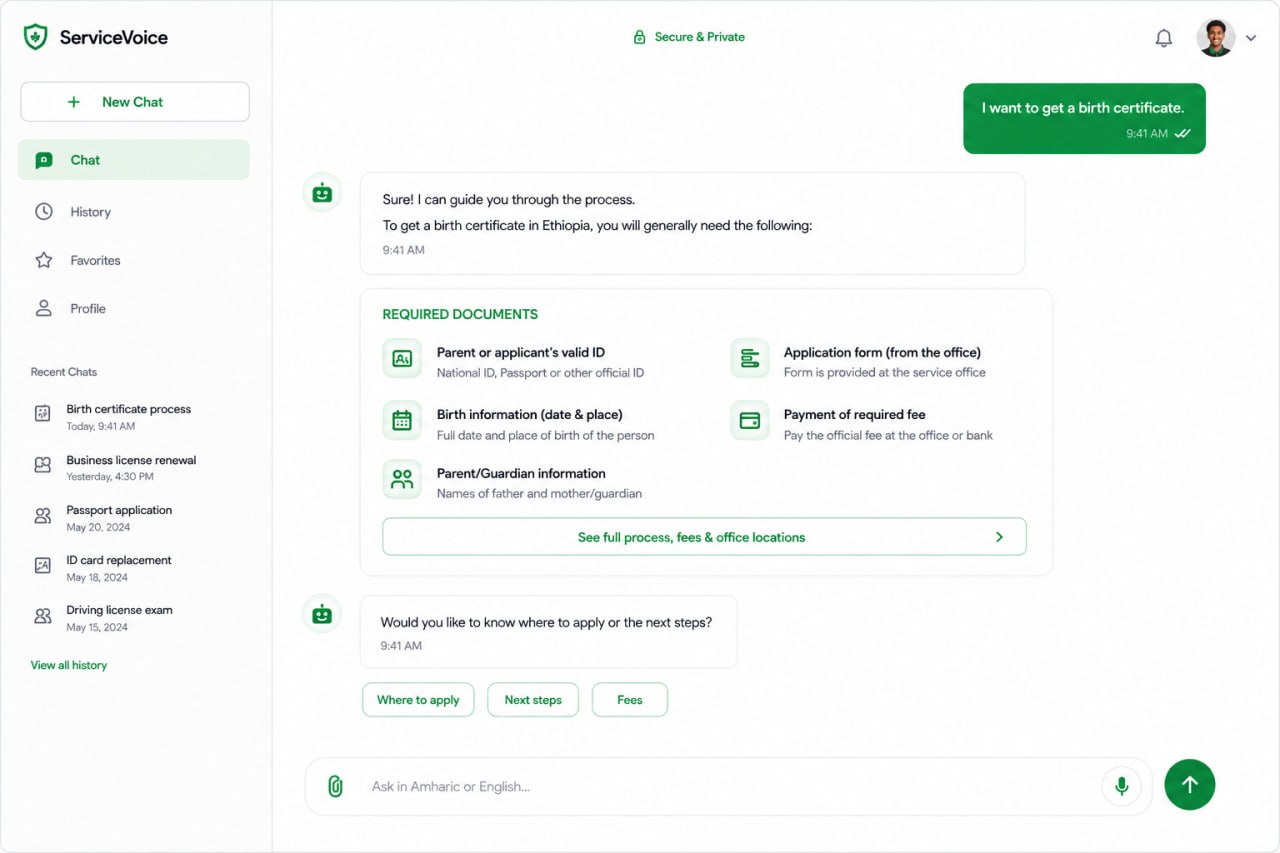
Task: Expand the account dropdown chevron
Action: [x=1251, y=39]
